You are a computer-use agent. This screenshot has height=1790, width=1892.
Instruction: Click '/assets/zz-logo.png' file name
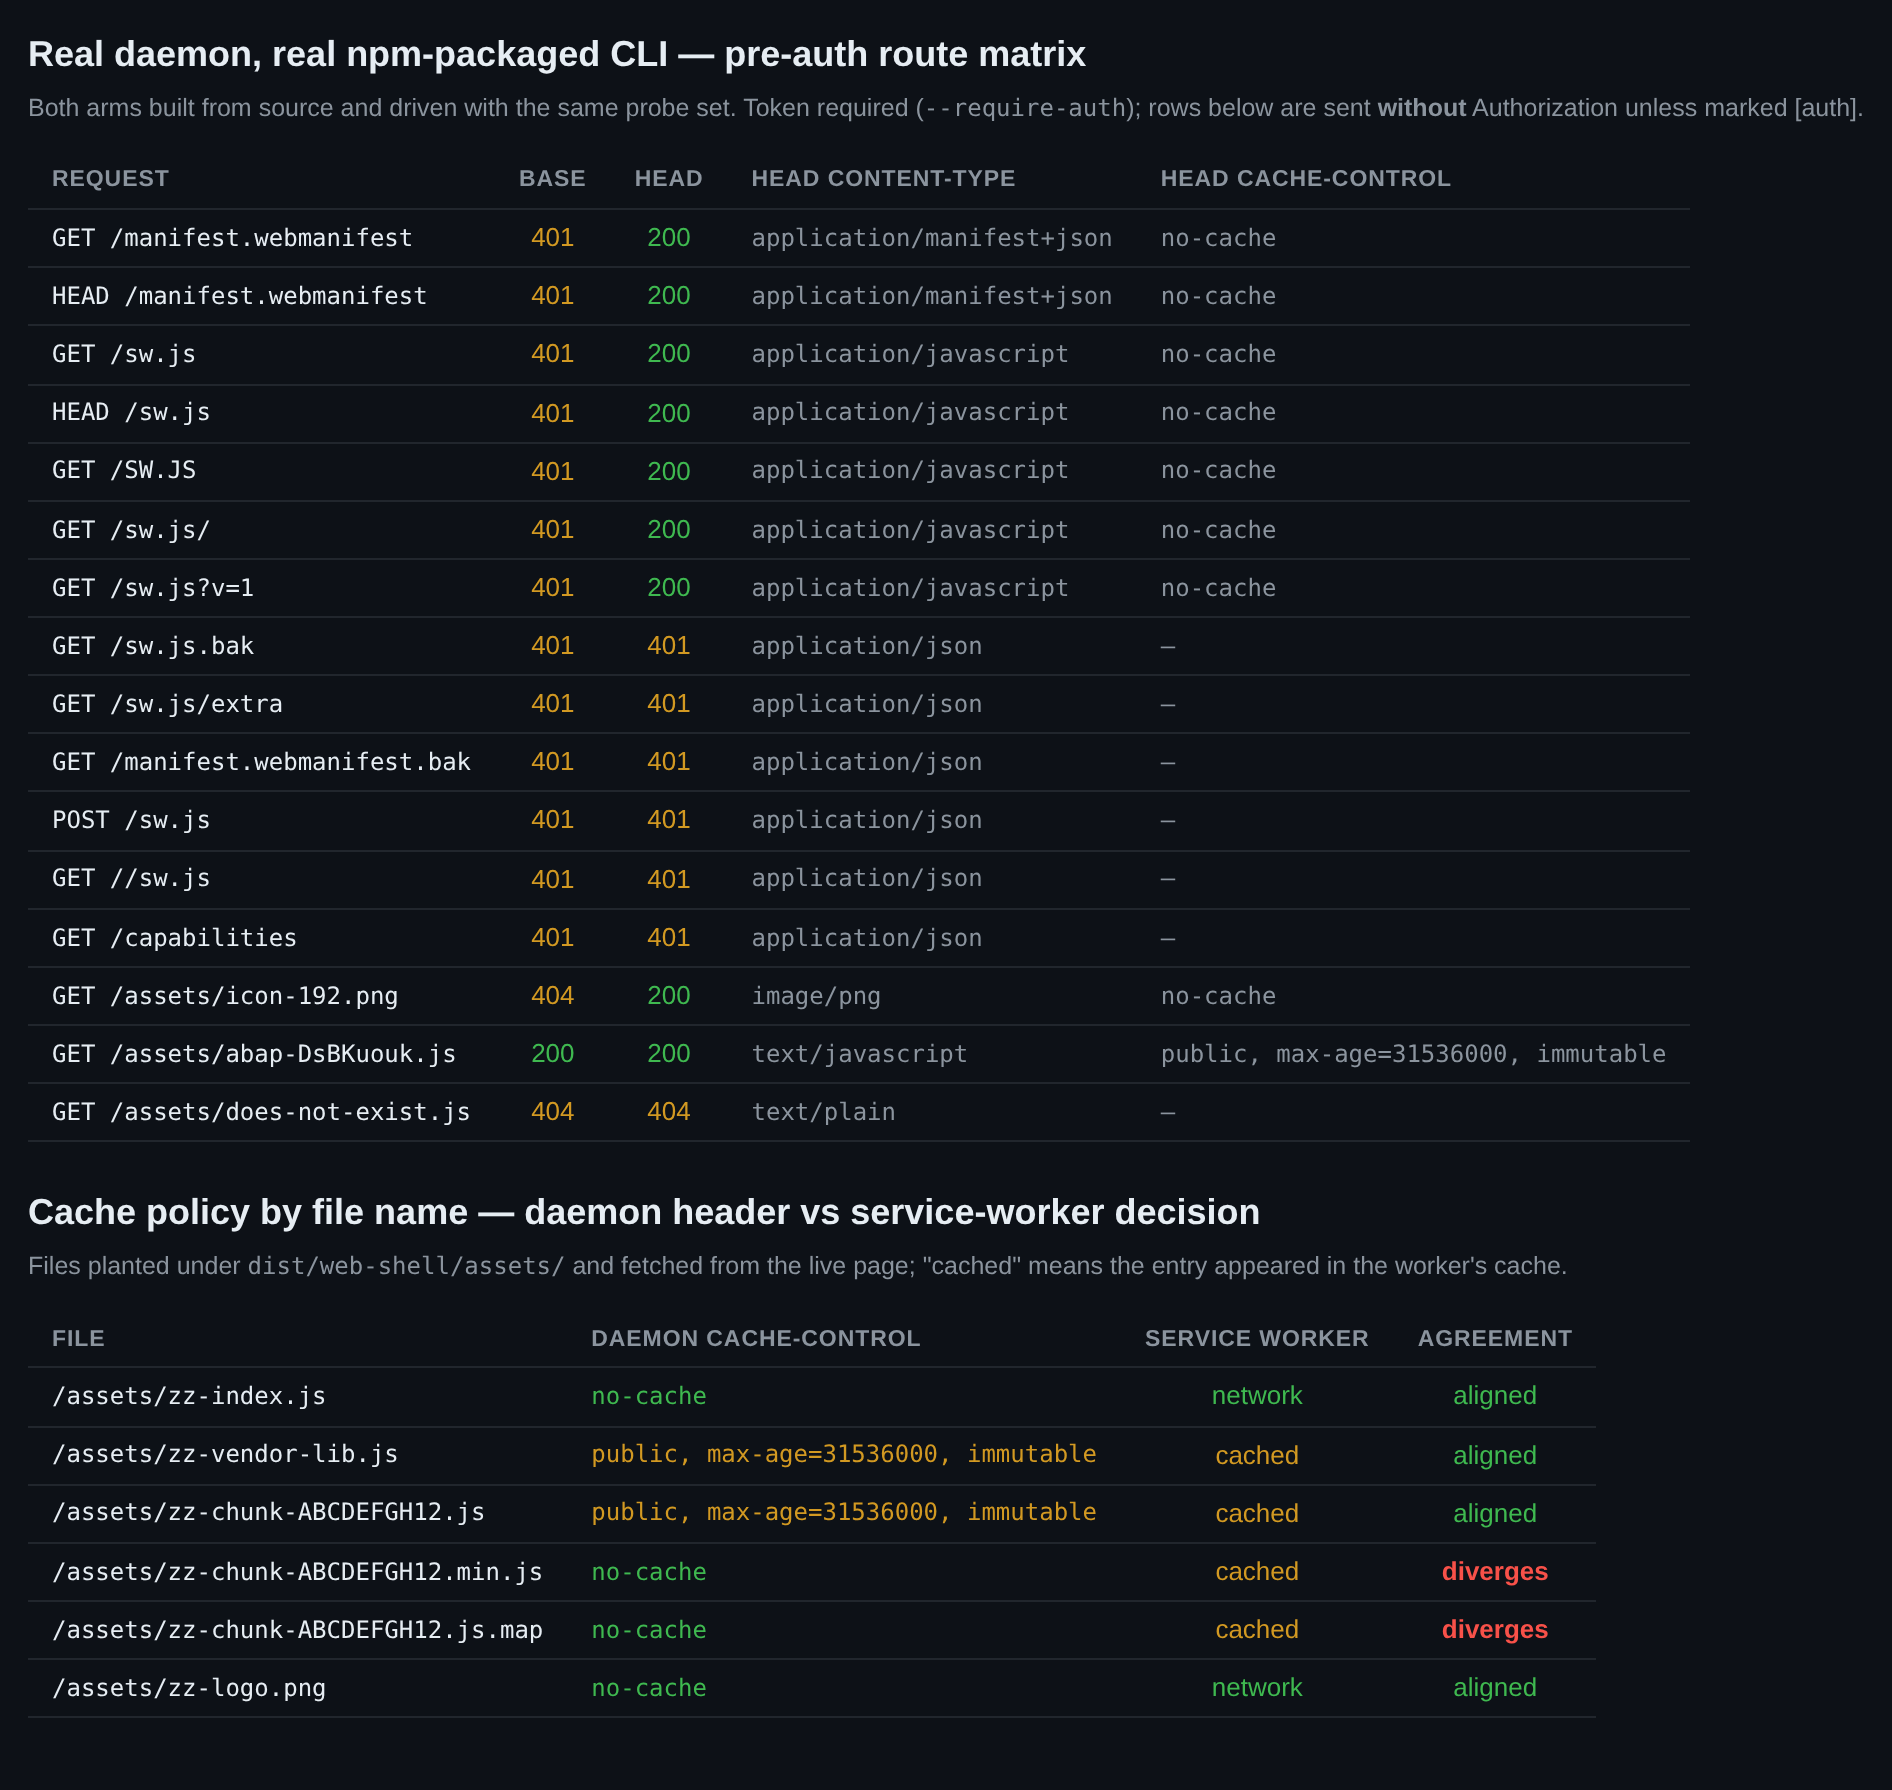pos(189,1688)
